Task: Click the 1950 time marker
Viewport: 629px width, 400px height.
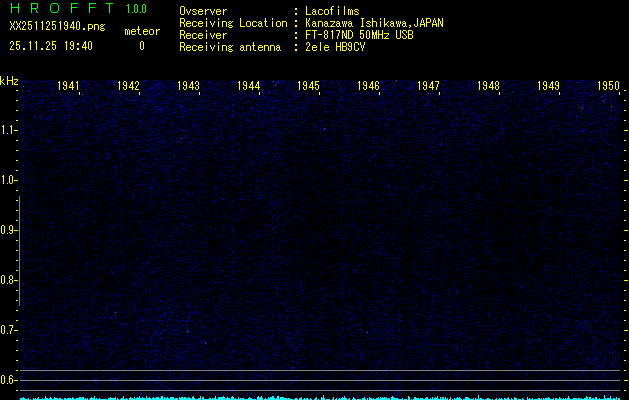Action: coord(608,86)
